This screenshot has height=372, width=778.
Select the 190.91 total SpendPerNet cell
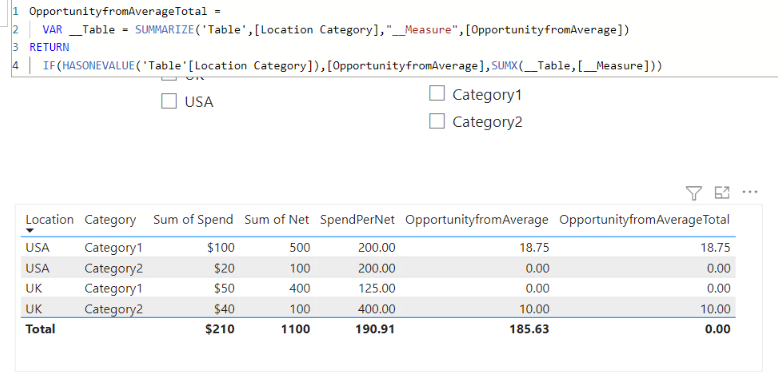pyautogui.click(x=375, y=329)
